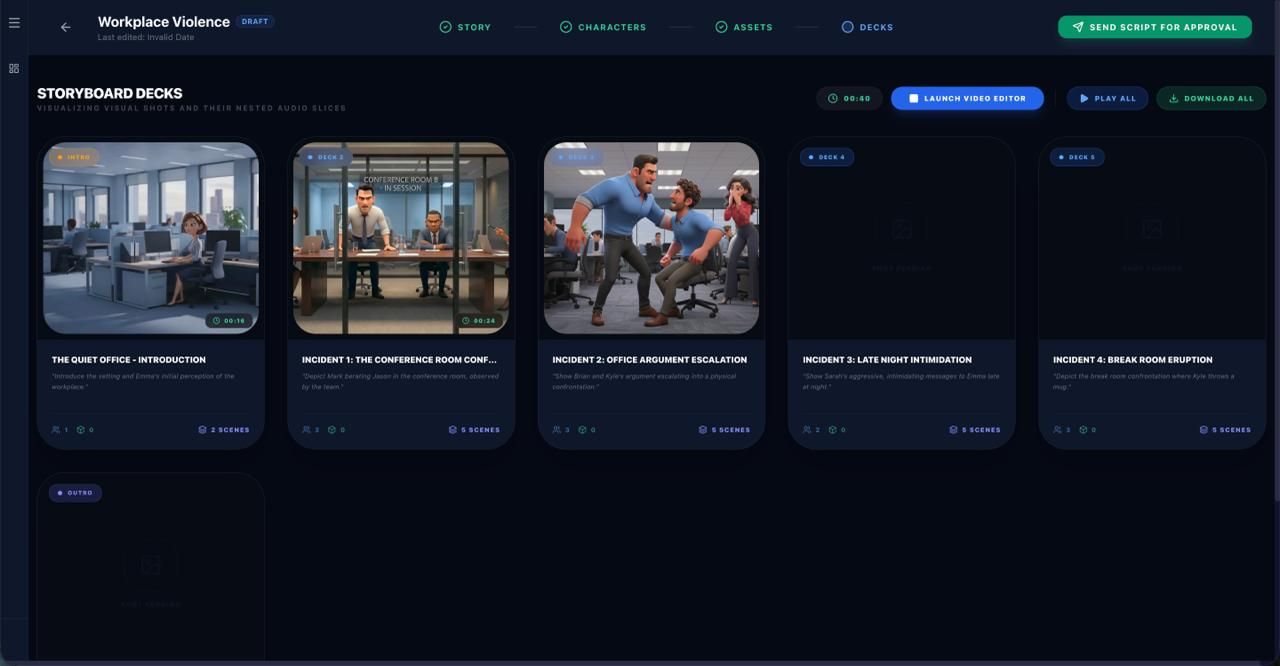Click description about Emma's initial perception
This screenshot has width=1280, height=666.
(143, 381)
